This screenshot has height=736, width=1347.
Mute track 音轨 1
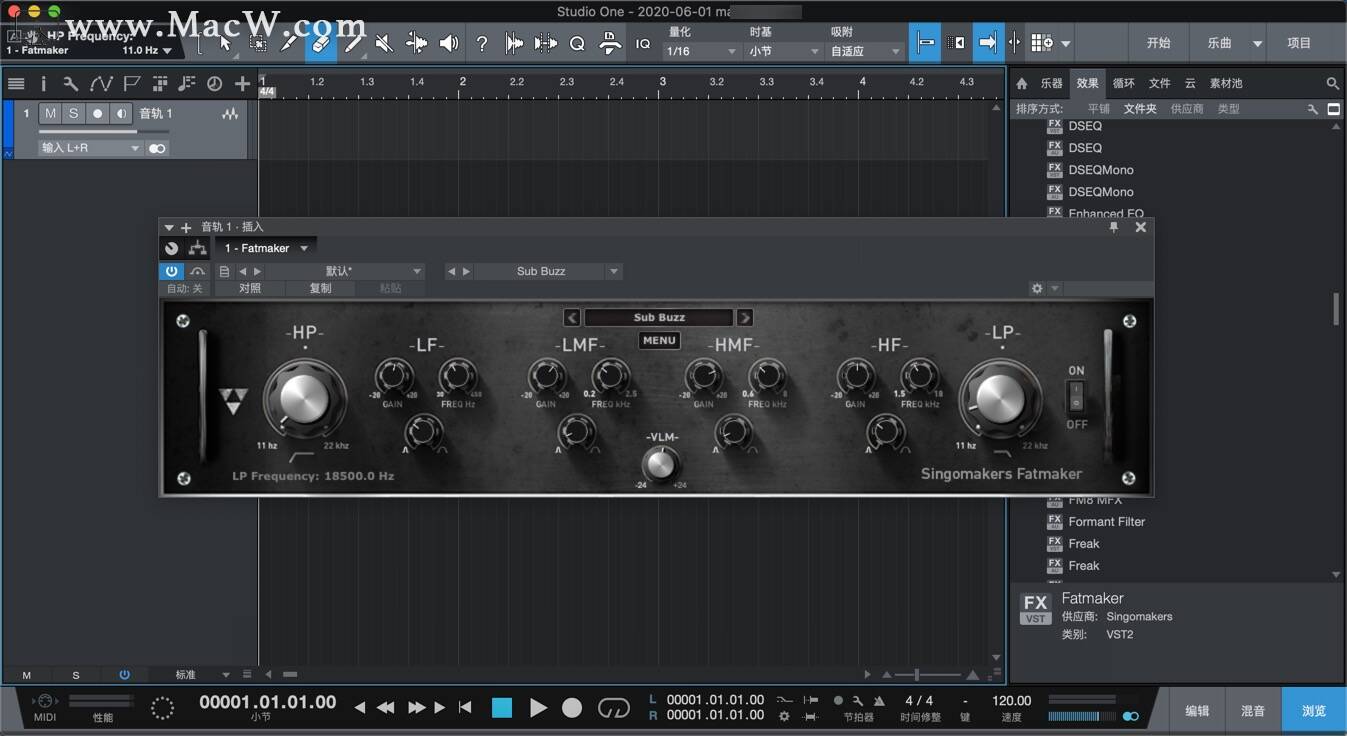50,114
